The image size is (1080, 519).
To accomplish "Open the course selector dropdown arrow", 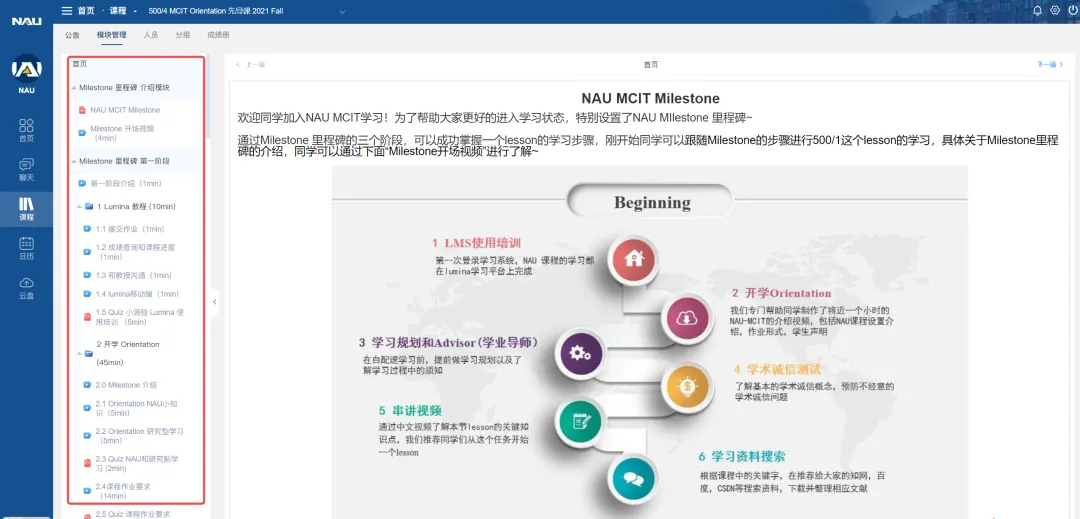I will coord(342,11).
